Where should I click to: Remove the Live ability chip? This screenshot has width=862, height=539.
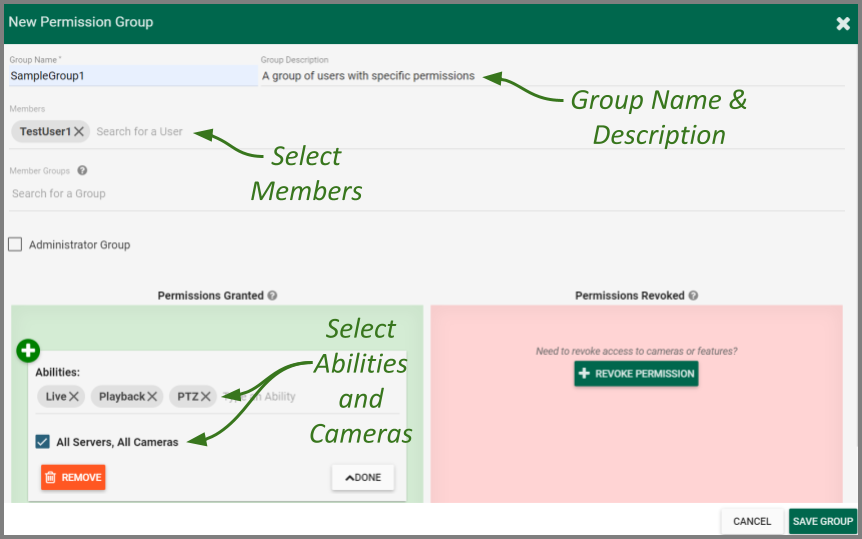[75, 397]
